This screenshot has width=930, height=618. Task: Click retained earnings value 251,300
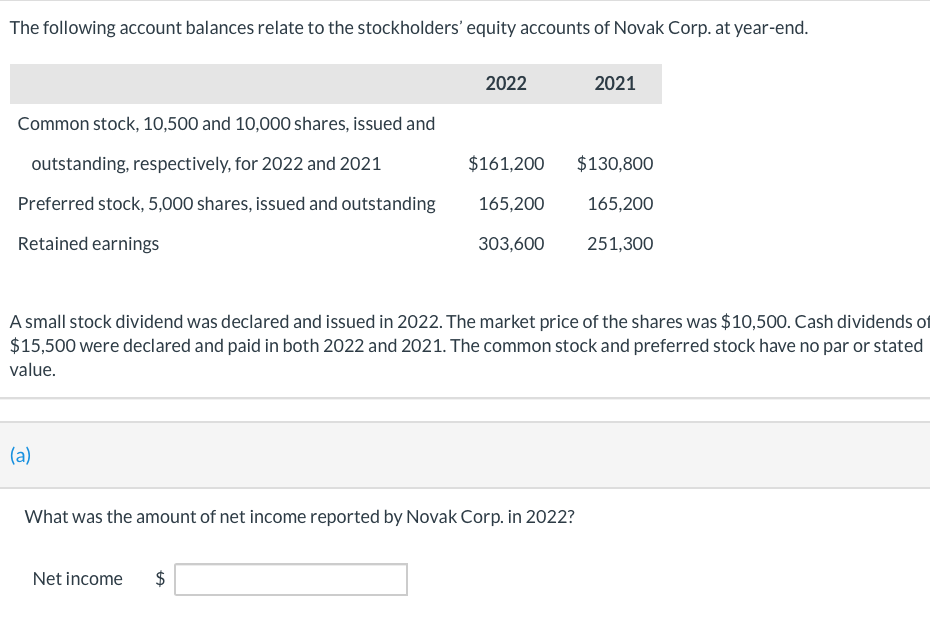tap(620, 244)
